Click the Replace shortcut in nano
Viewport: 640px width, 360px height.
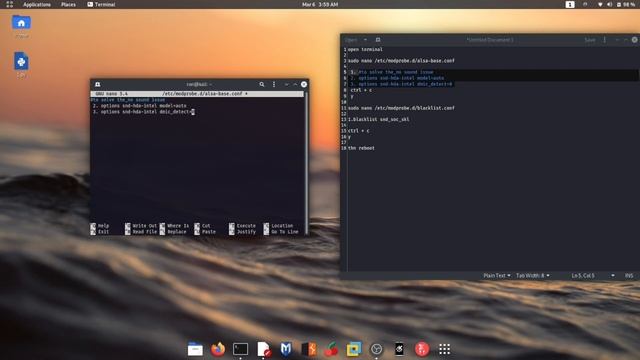pyautogui.click(x=173, y=232)
